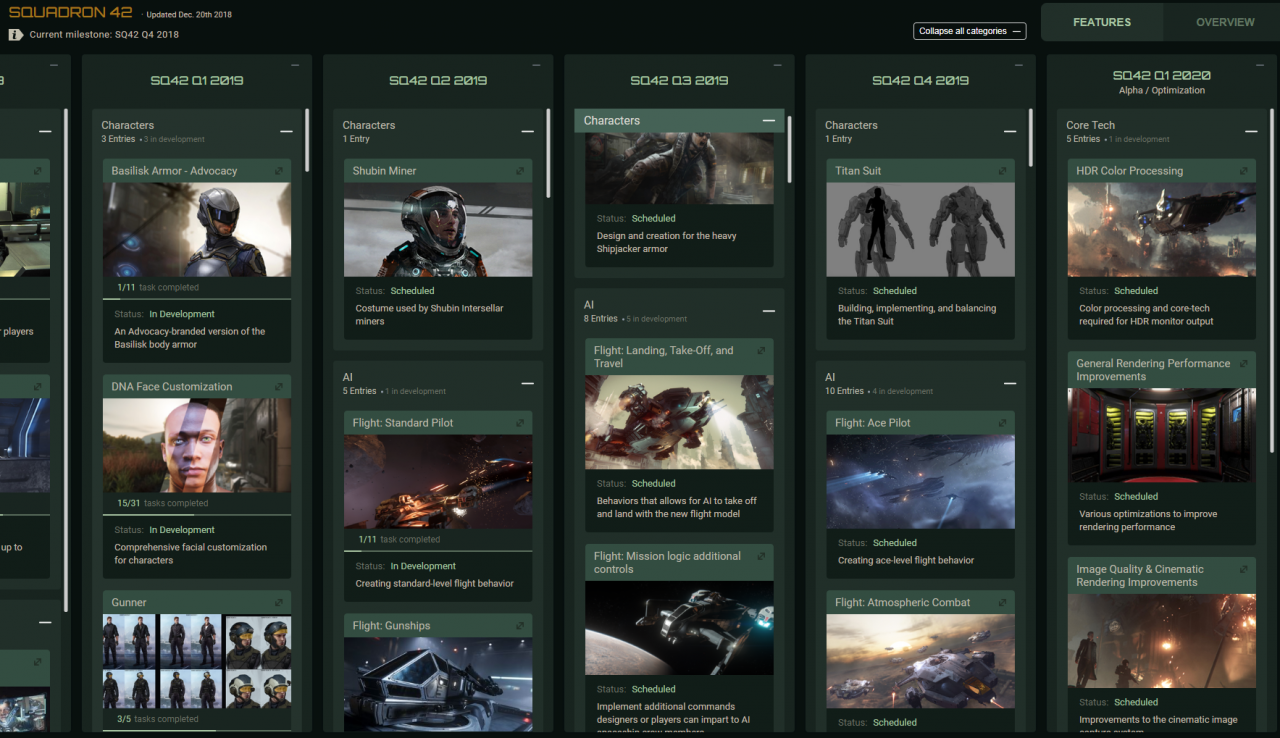
Task: Collapse the Characters category in SQ42 Q3 2019
Action: pyautogui.click(x=769, y=121)
